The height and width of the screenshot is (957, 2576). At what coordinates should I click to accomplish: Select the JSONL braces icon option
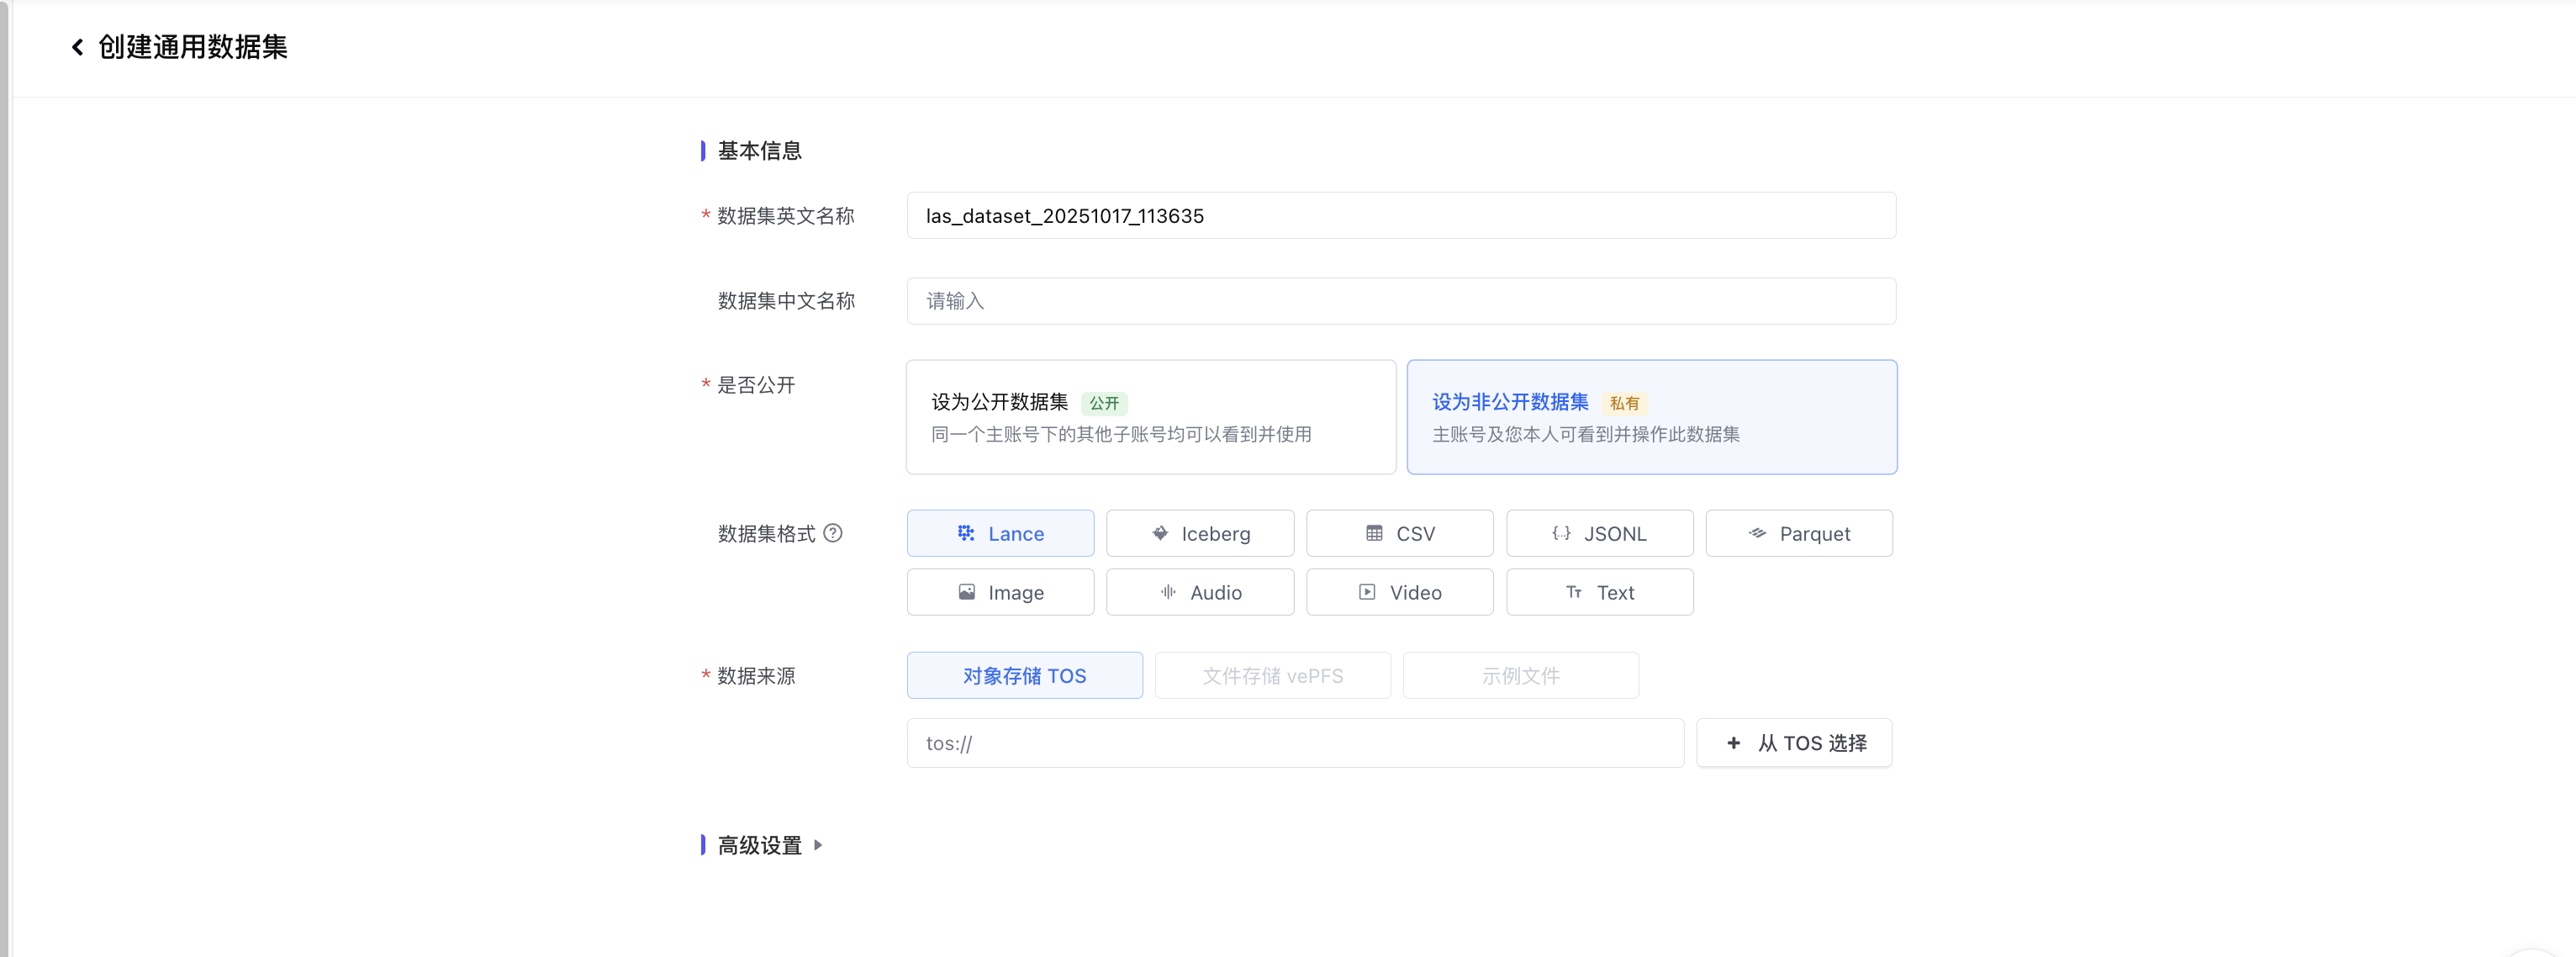pos(1560,533)
